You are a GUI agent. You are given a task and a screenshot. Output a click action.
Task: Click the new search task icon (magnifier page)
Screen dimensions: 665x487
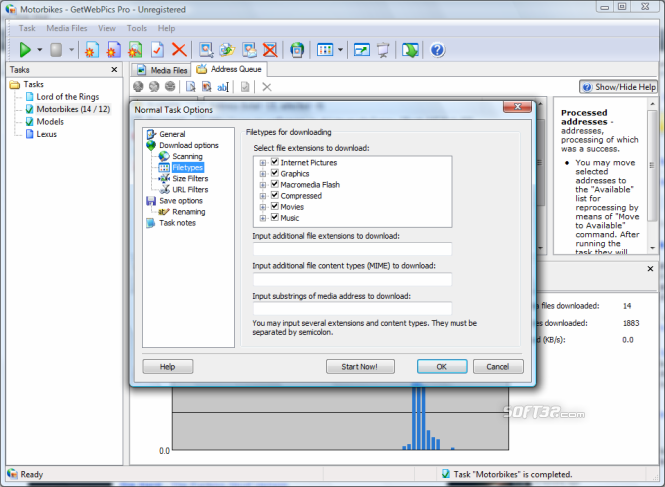pos(135,50)
